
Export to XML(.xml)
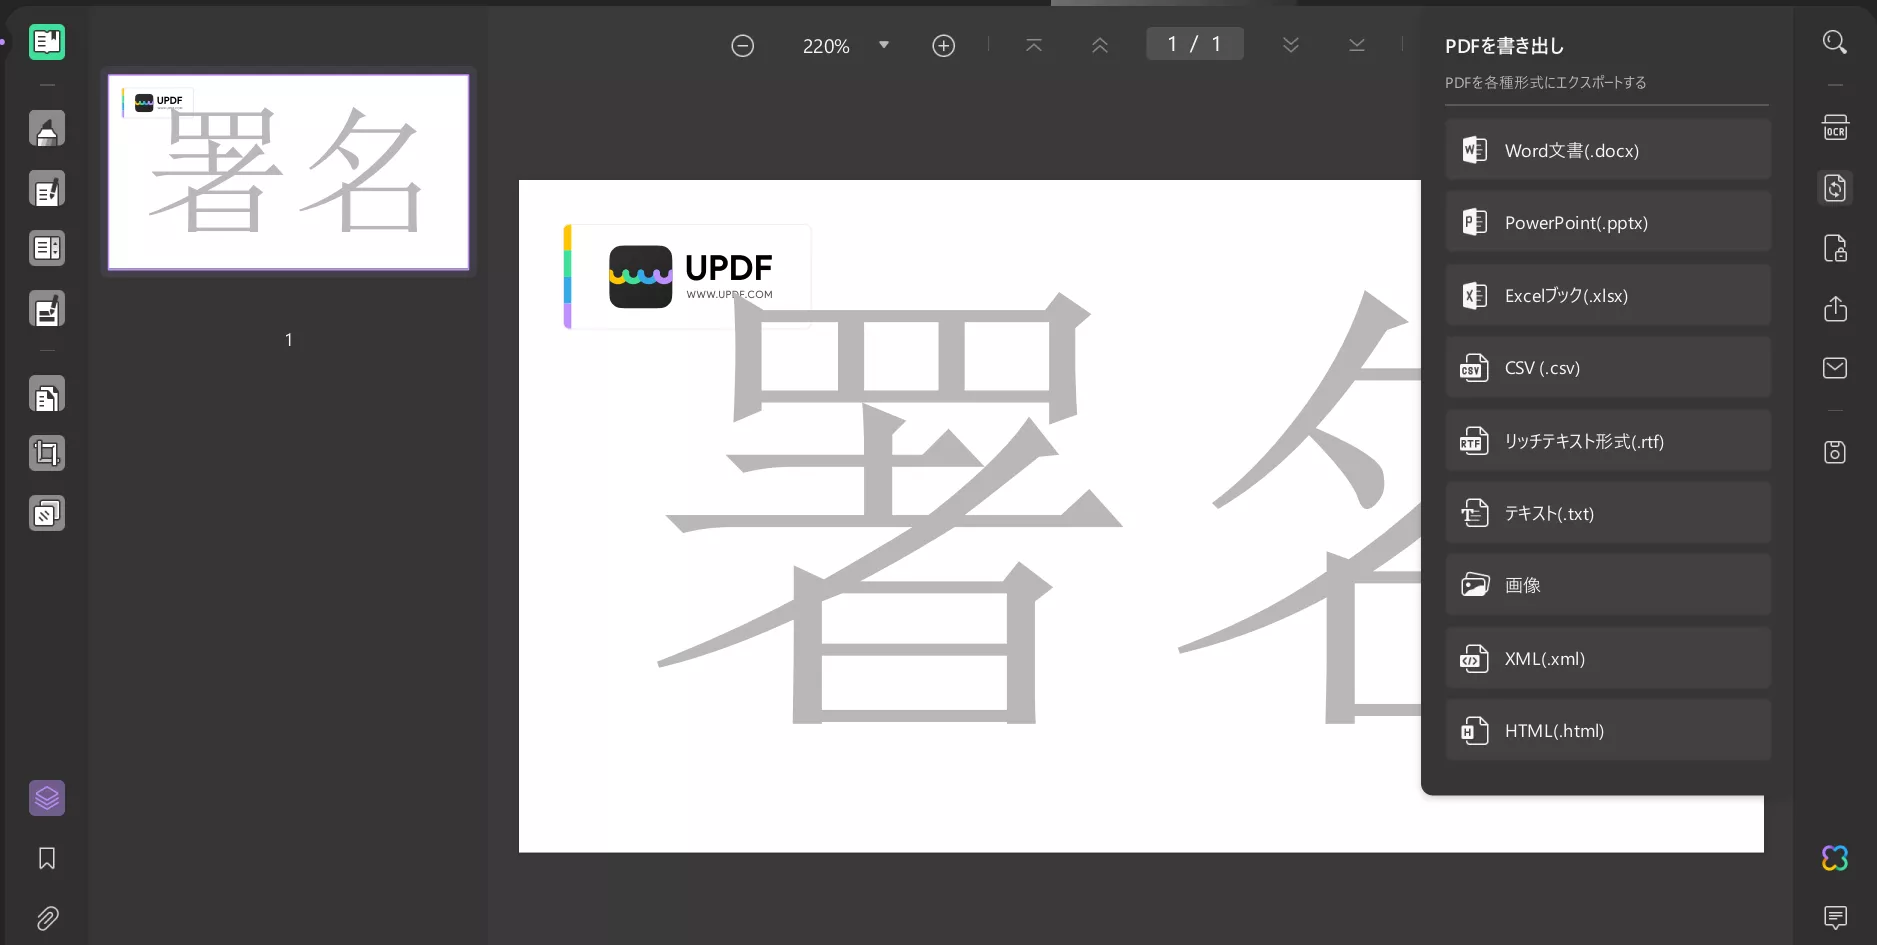click(x=1608, y=658)
